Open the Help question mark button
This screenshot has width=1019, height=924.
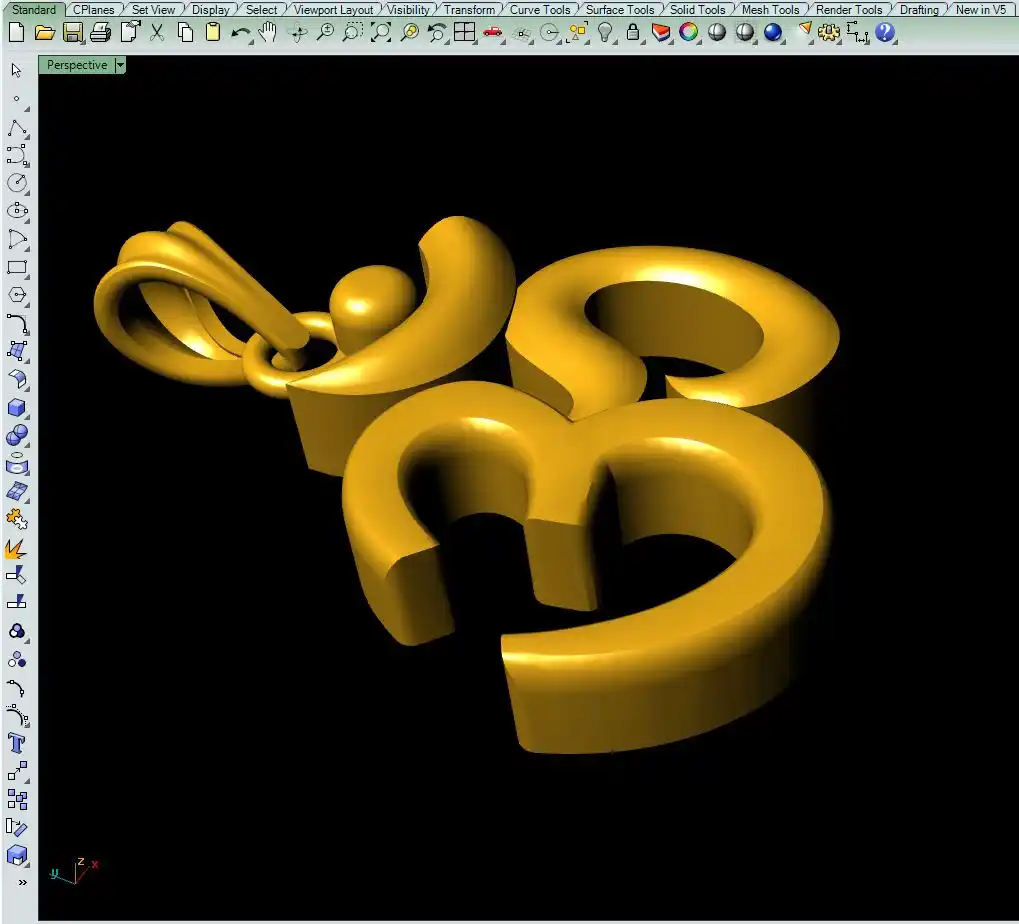click(x=885, y=32)
